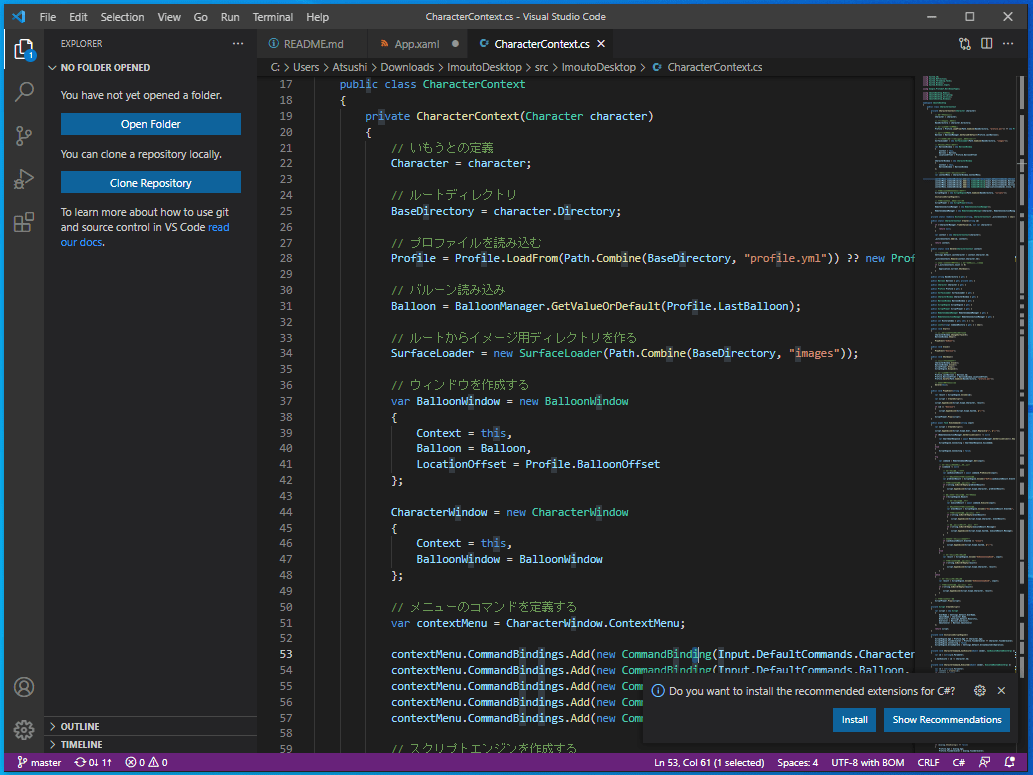The image size is (1033, 775).
Task: Open editor more actions ellipsis
Action: click(1008, 43)
